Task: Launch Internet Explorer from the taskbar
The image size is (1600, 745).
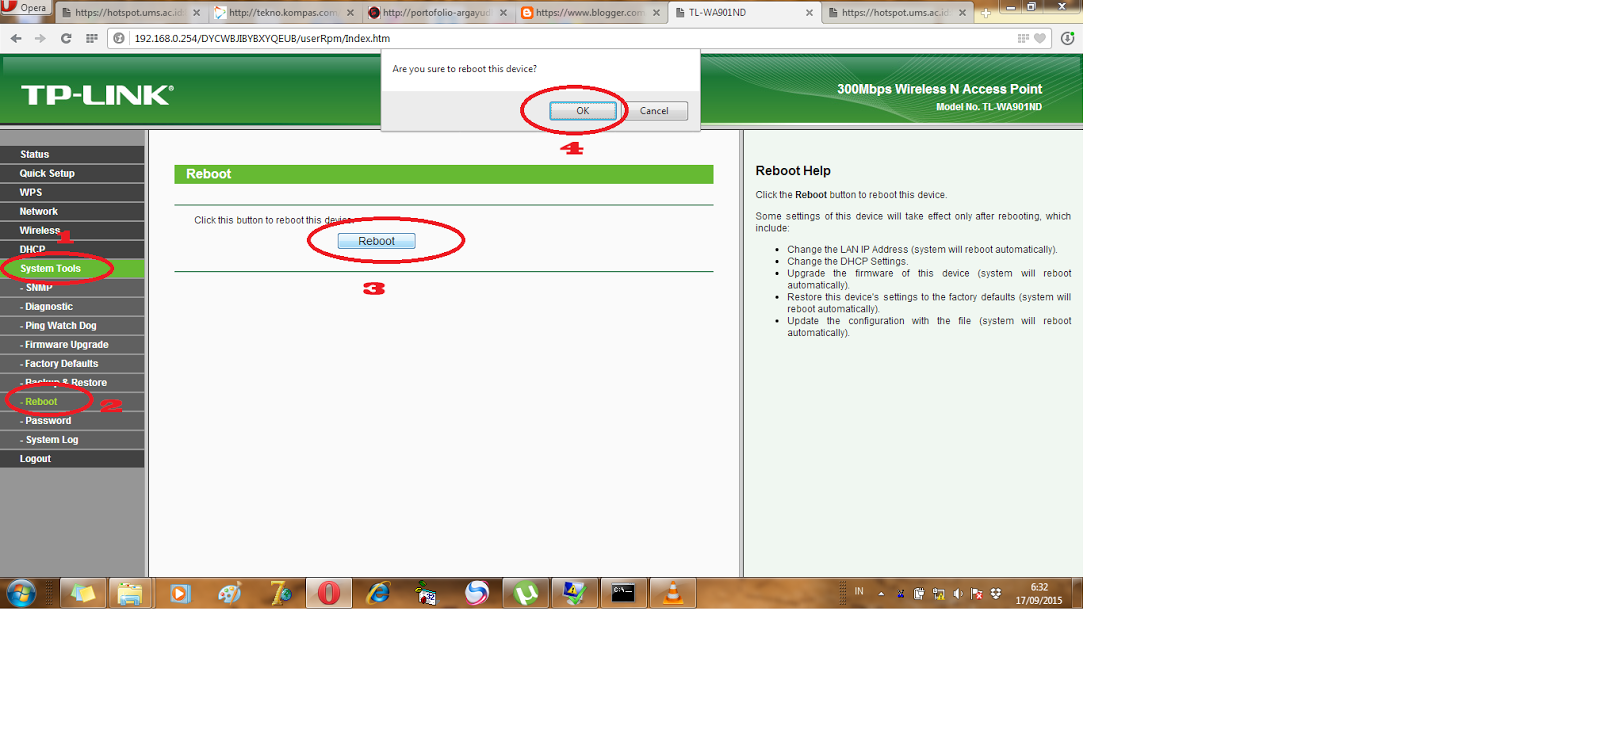Action: [x=378, y=593]
